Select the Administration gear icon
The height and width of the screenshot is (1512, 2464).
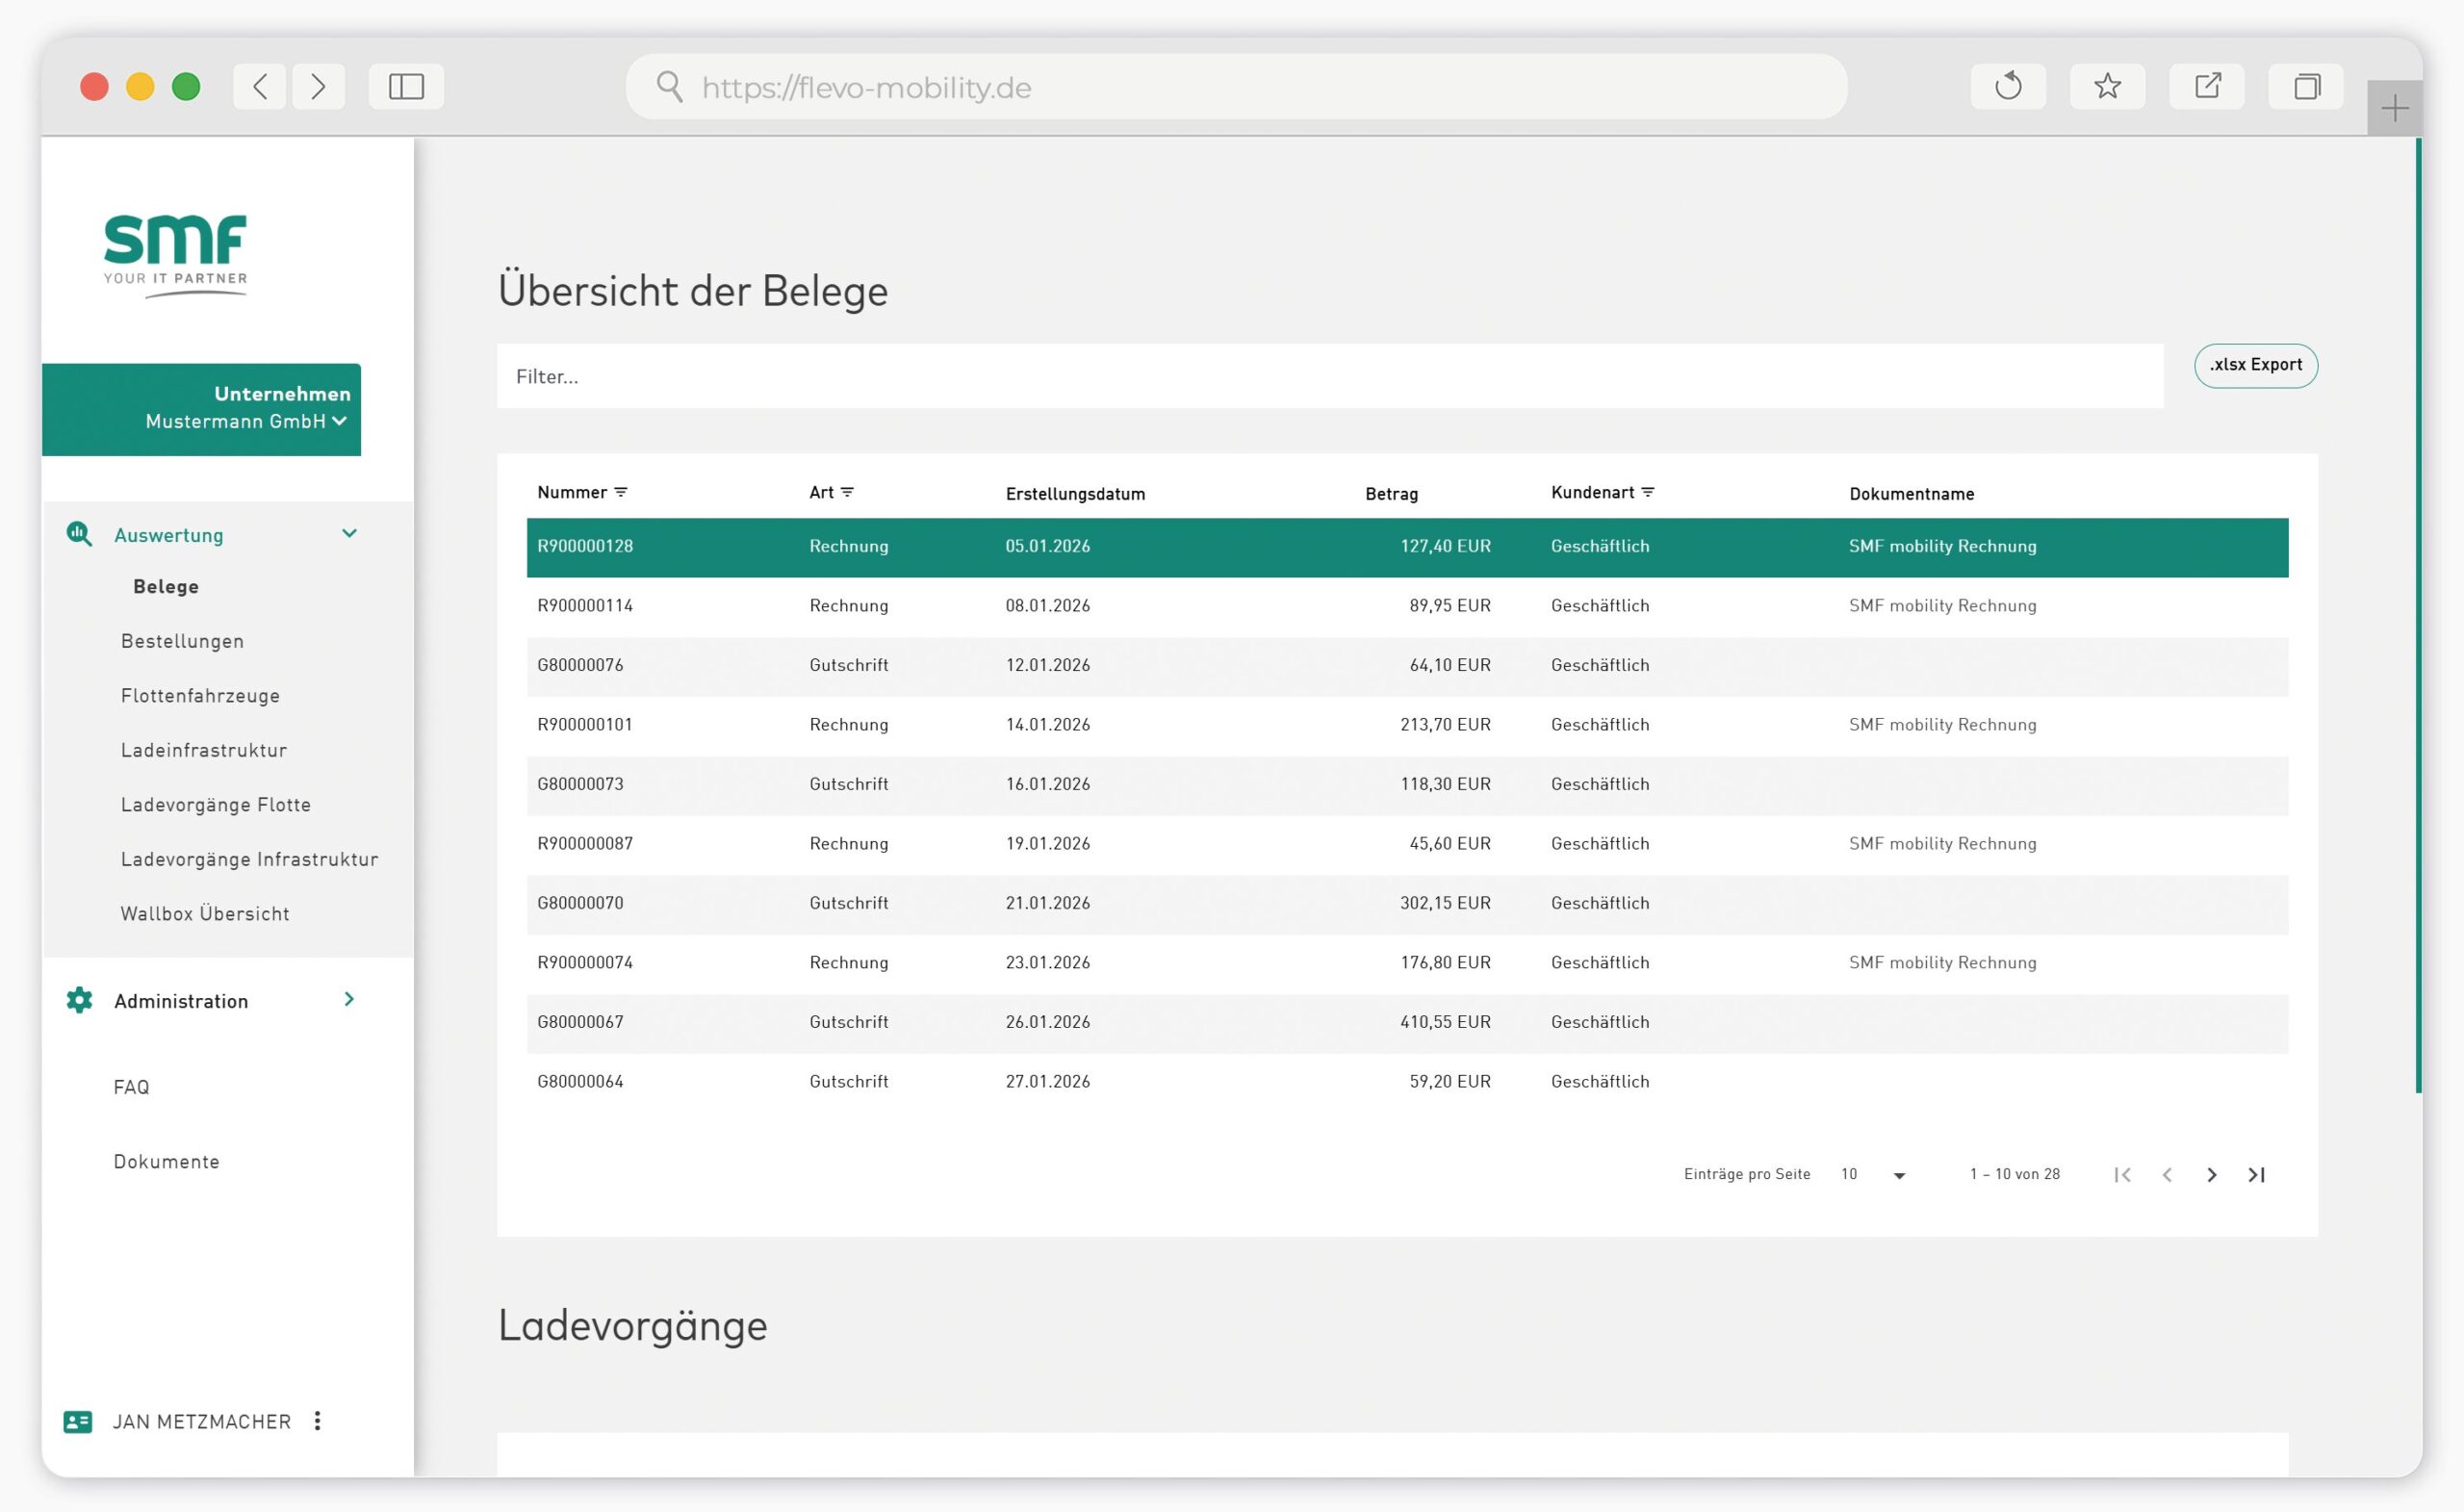click(78, 1000)
